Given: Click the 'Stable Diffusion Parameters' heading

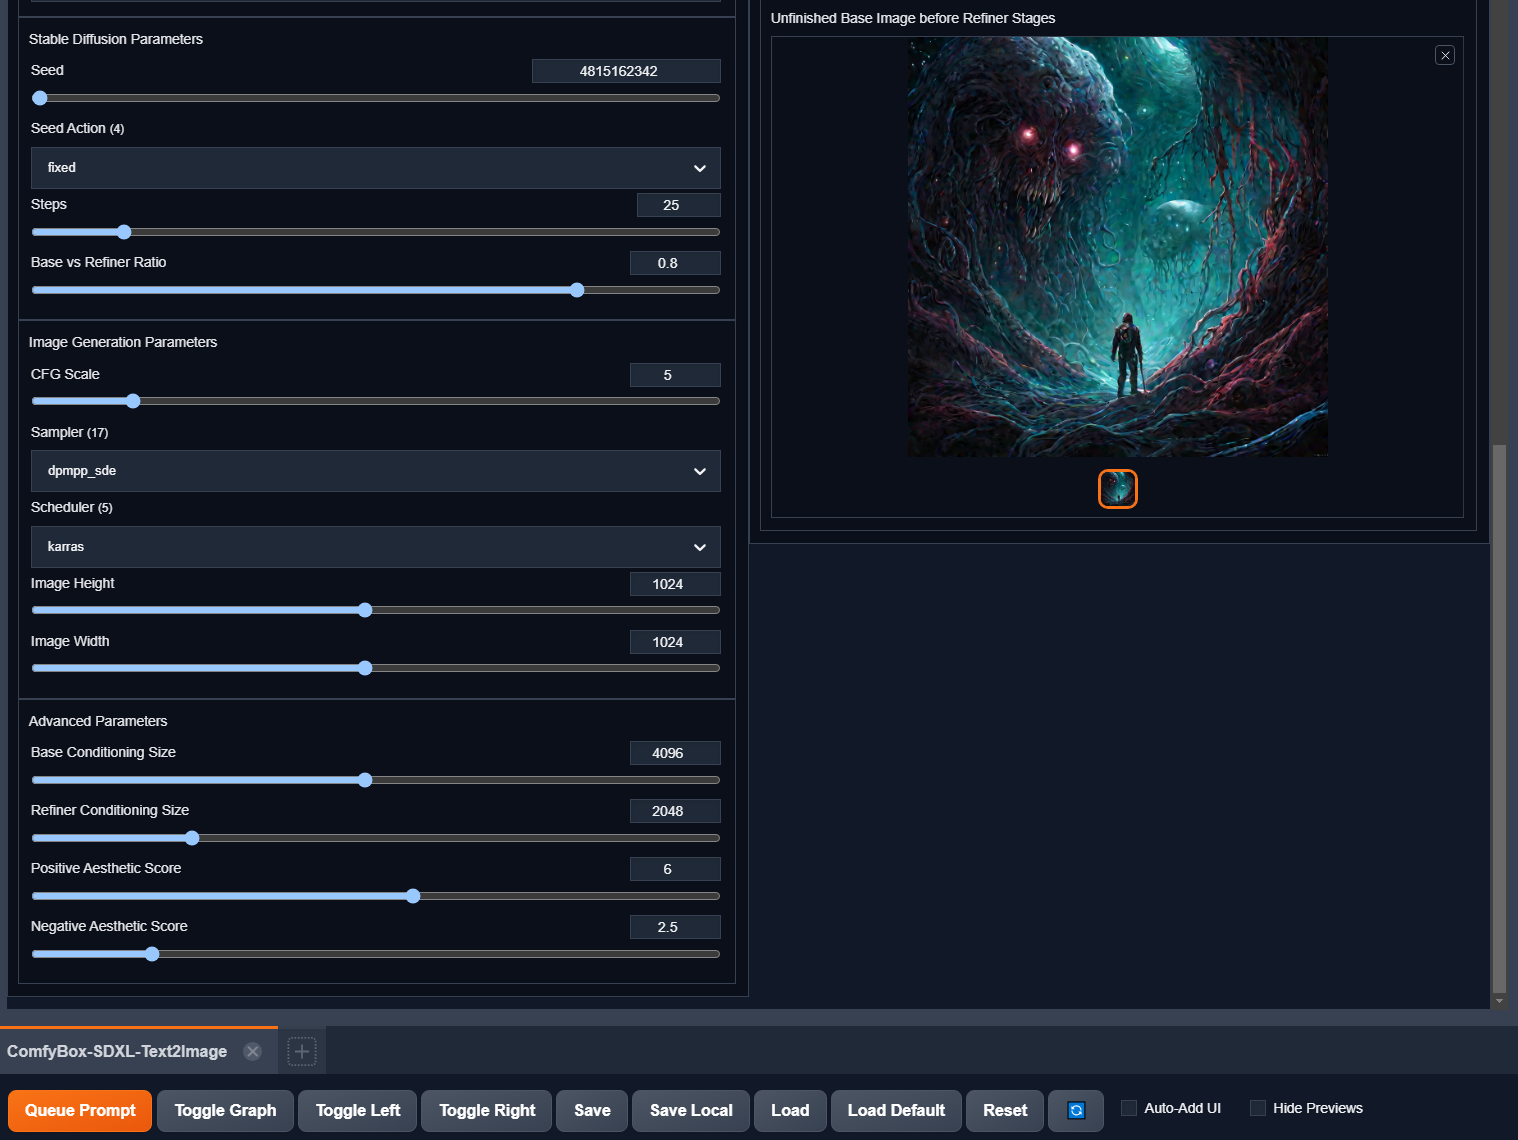Looking at the screenshot, I should point(116,39).
